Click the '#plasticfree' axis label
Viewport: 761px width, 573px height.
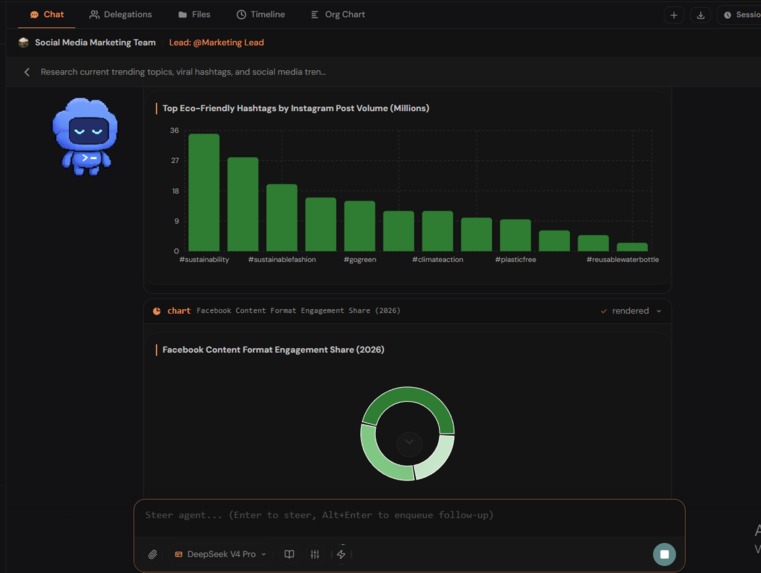coord(515,260)
